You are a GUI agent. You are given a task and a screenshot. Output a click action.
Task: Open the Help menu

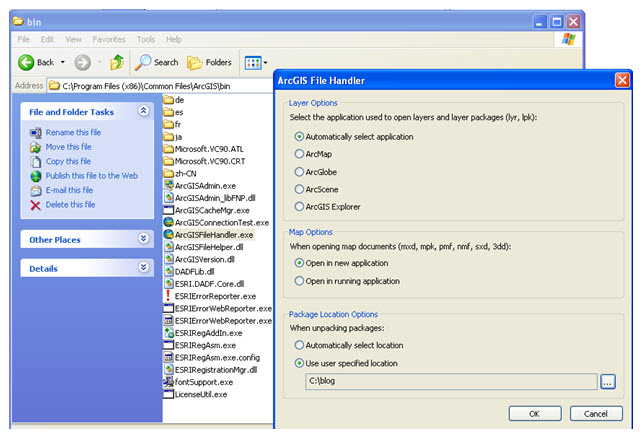pyautogui.click(x=174, y=39)
